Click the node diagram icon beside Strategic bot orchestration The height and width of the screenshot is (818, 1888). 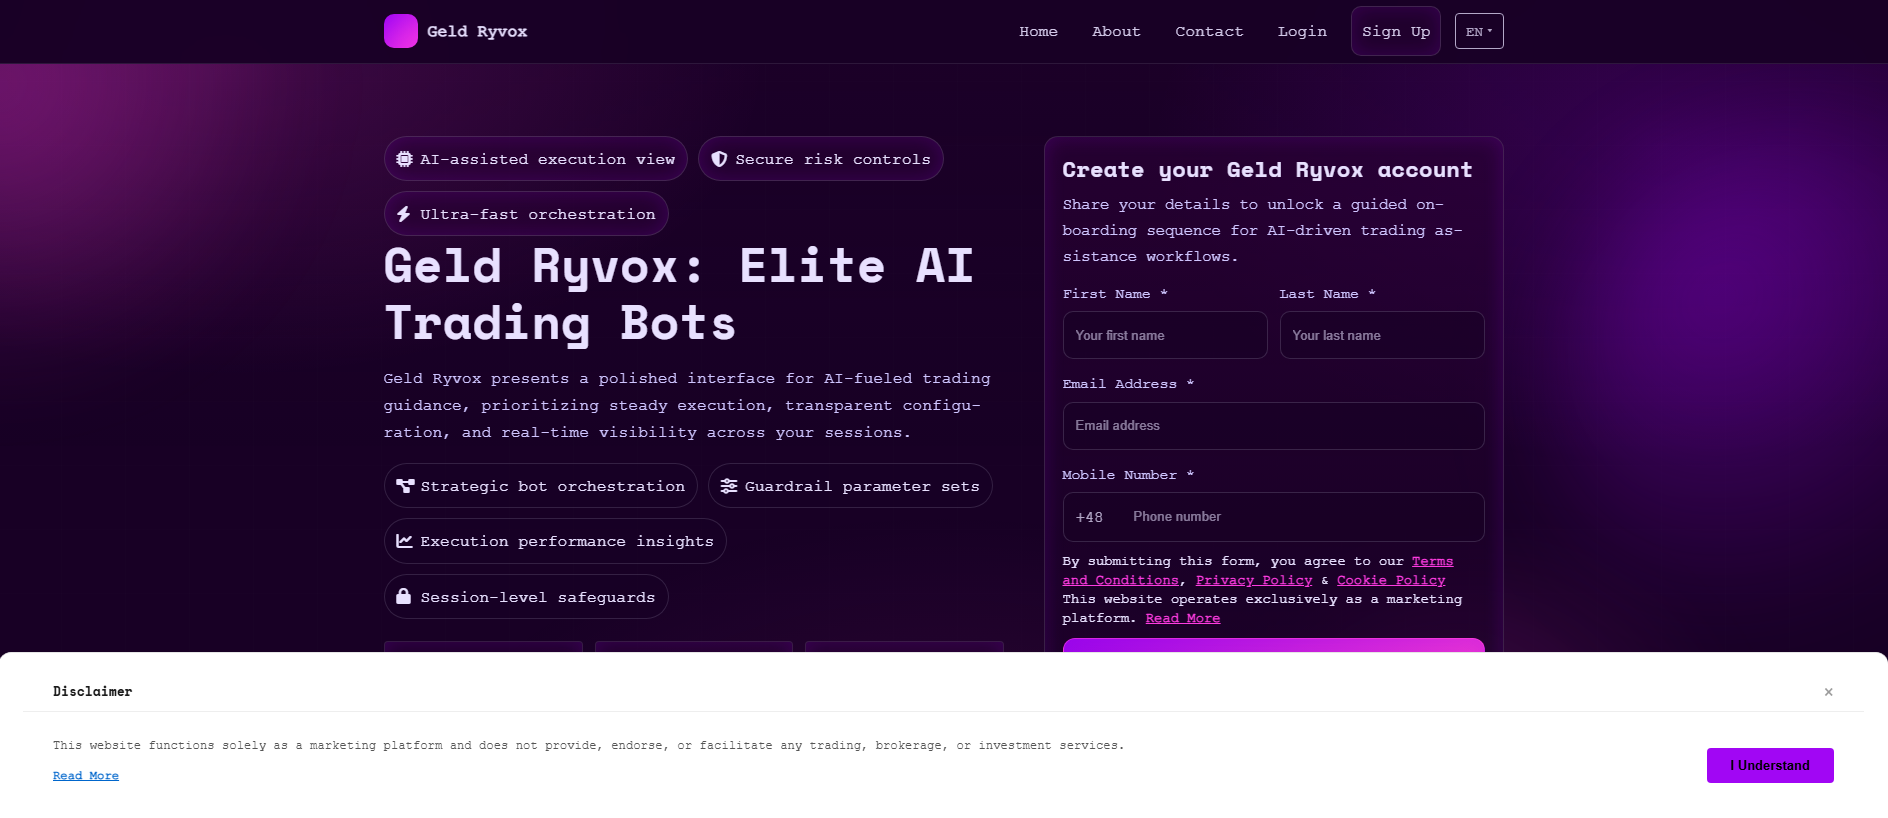[x=405, y=486]
